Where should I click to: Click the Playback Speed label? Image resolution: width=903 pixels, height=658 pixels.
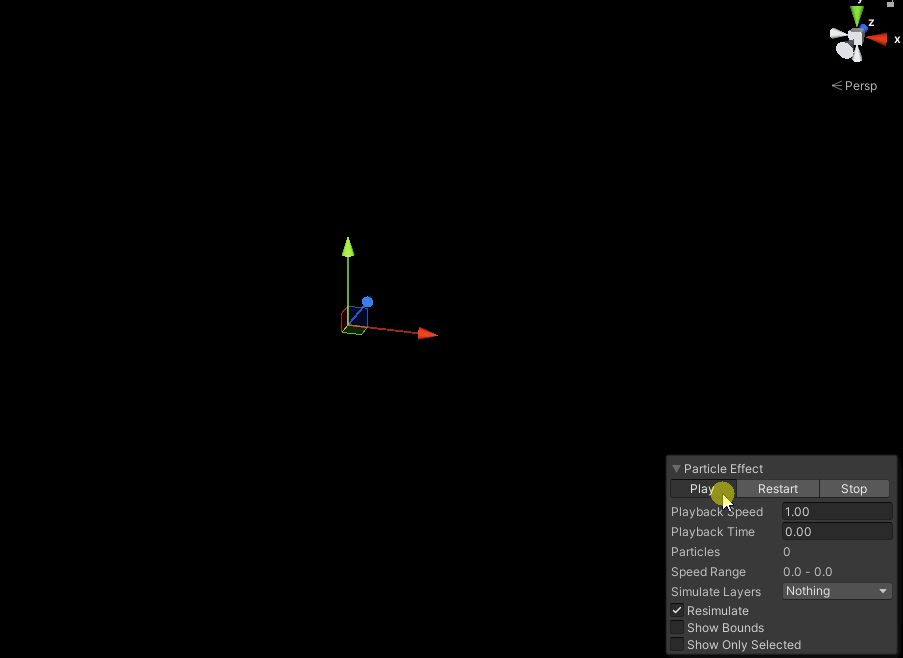coord(717,512)
